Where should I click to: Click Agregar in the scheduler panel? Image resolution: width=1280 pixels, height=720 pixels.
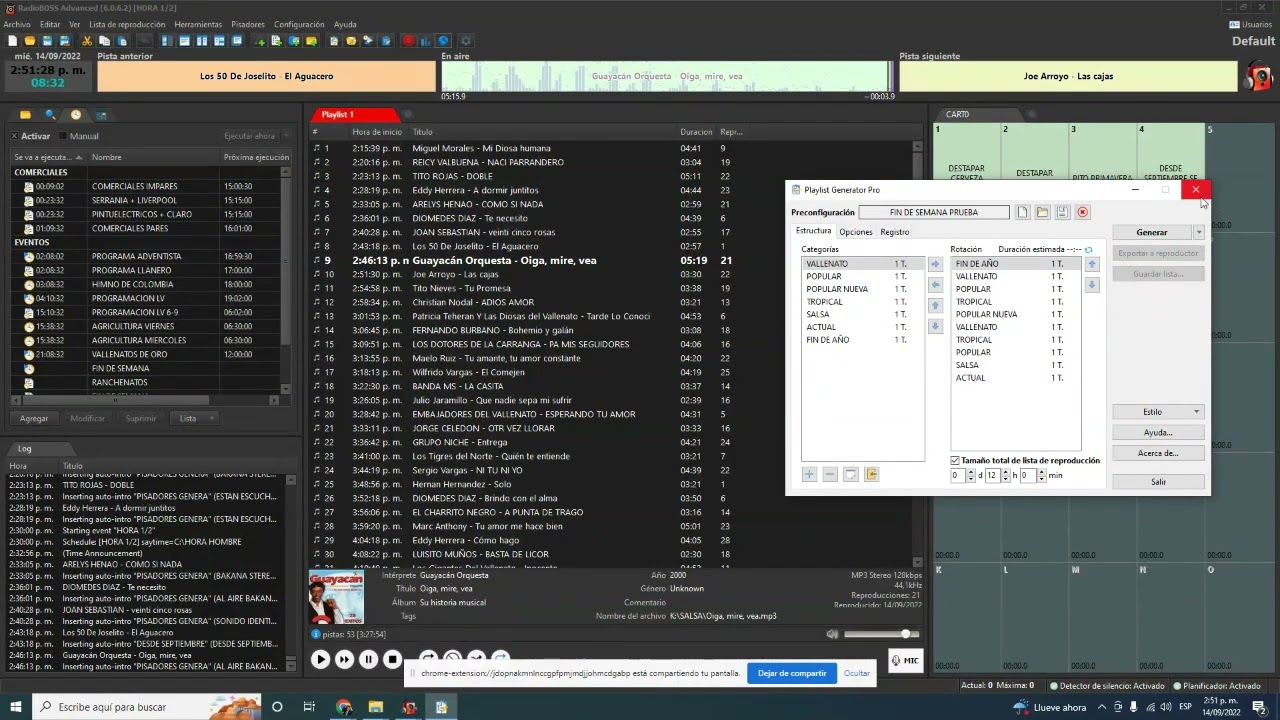[34, 418]
